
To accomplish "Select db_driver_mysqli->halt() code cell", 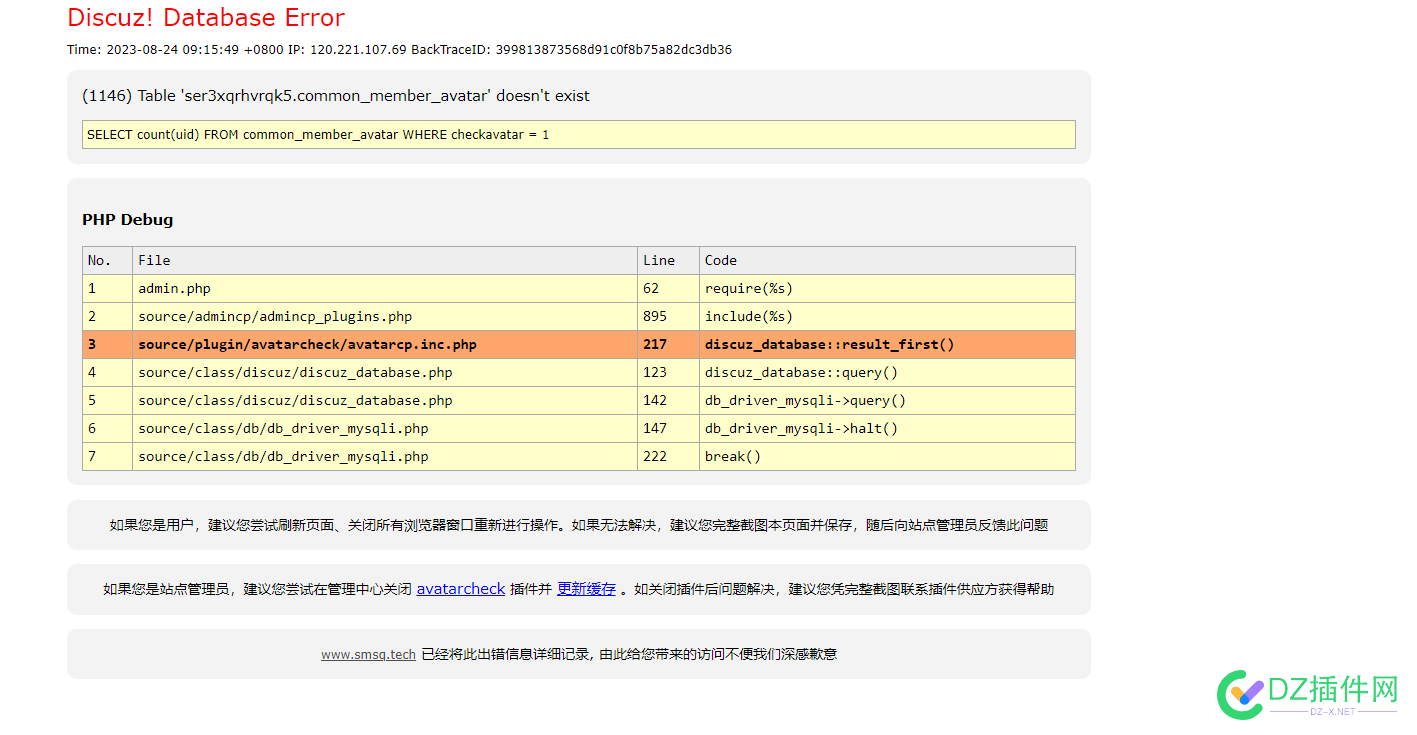I will 888,428.
